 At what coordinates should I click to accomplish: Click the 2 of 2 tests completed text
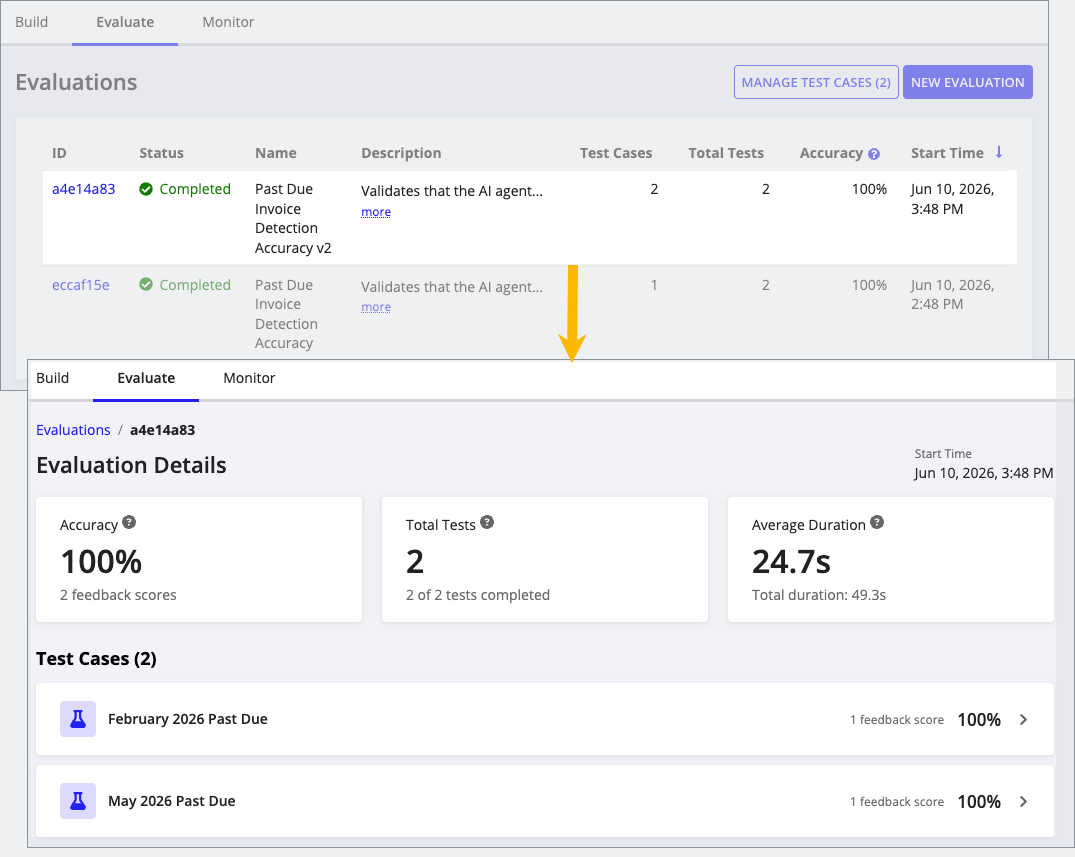478,595
